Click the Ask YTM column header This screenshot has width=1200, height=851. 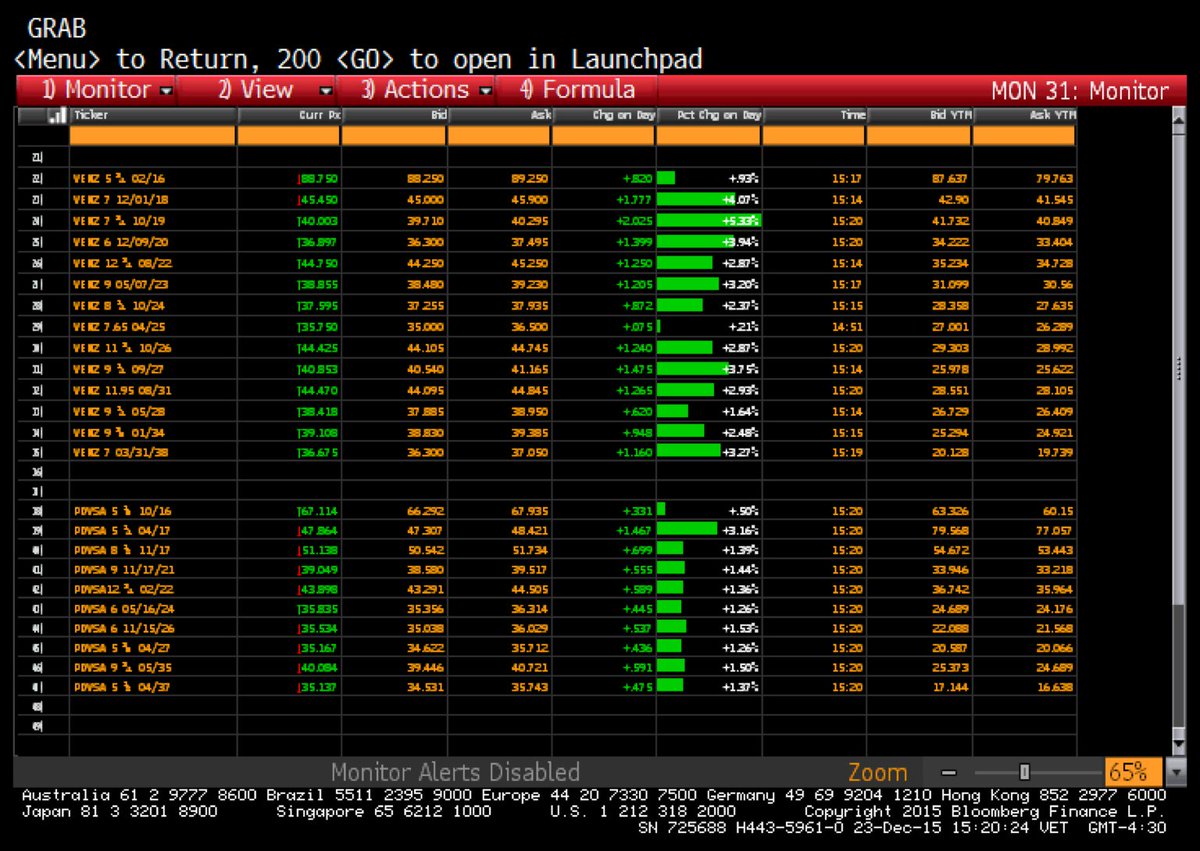pyautogui.click(x=1024, y=115)
